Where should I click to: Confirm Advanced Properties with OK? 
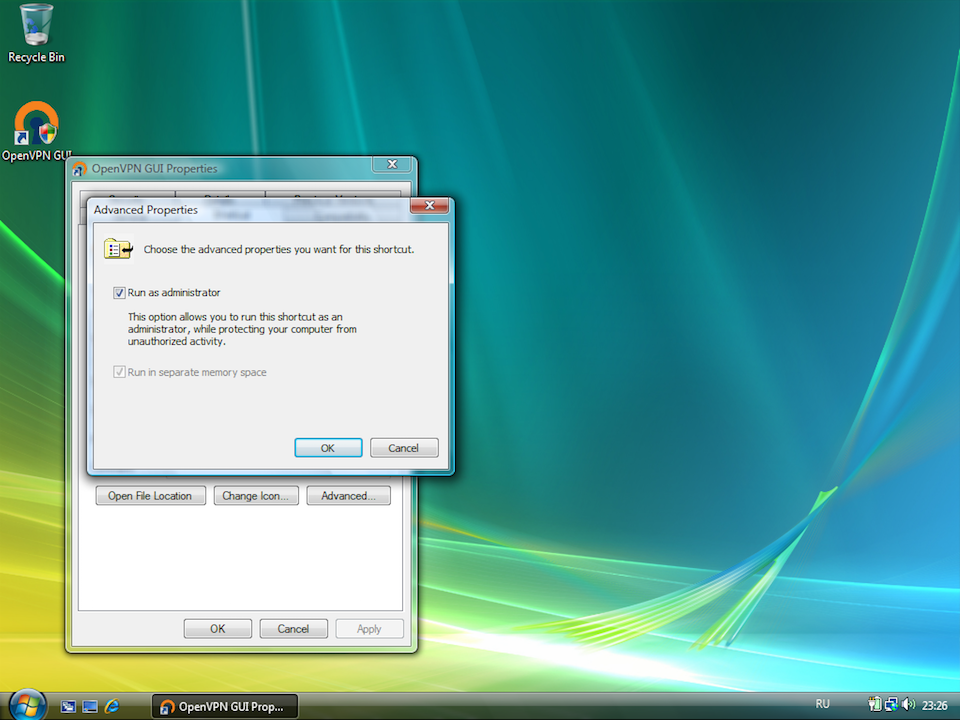point(328,448)
